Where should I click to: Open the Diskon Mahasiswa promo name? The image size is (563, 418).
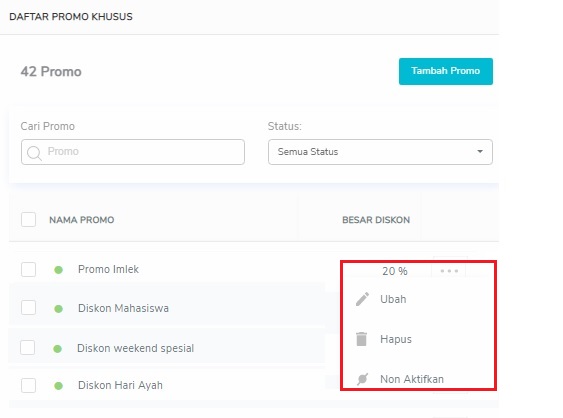pyautogui.click(x=124, y=308)
